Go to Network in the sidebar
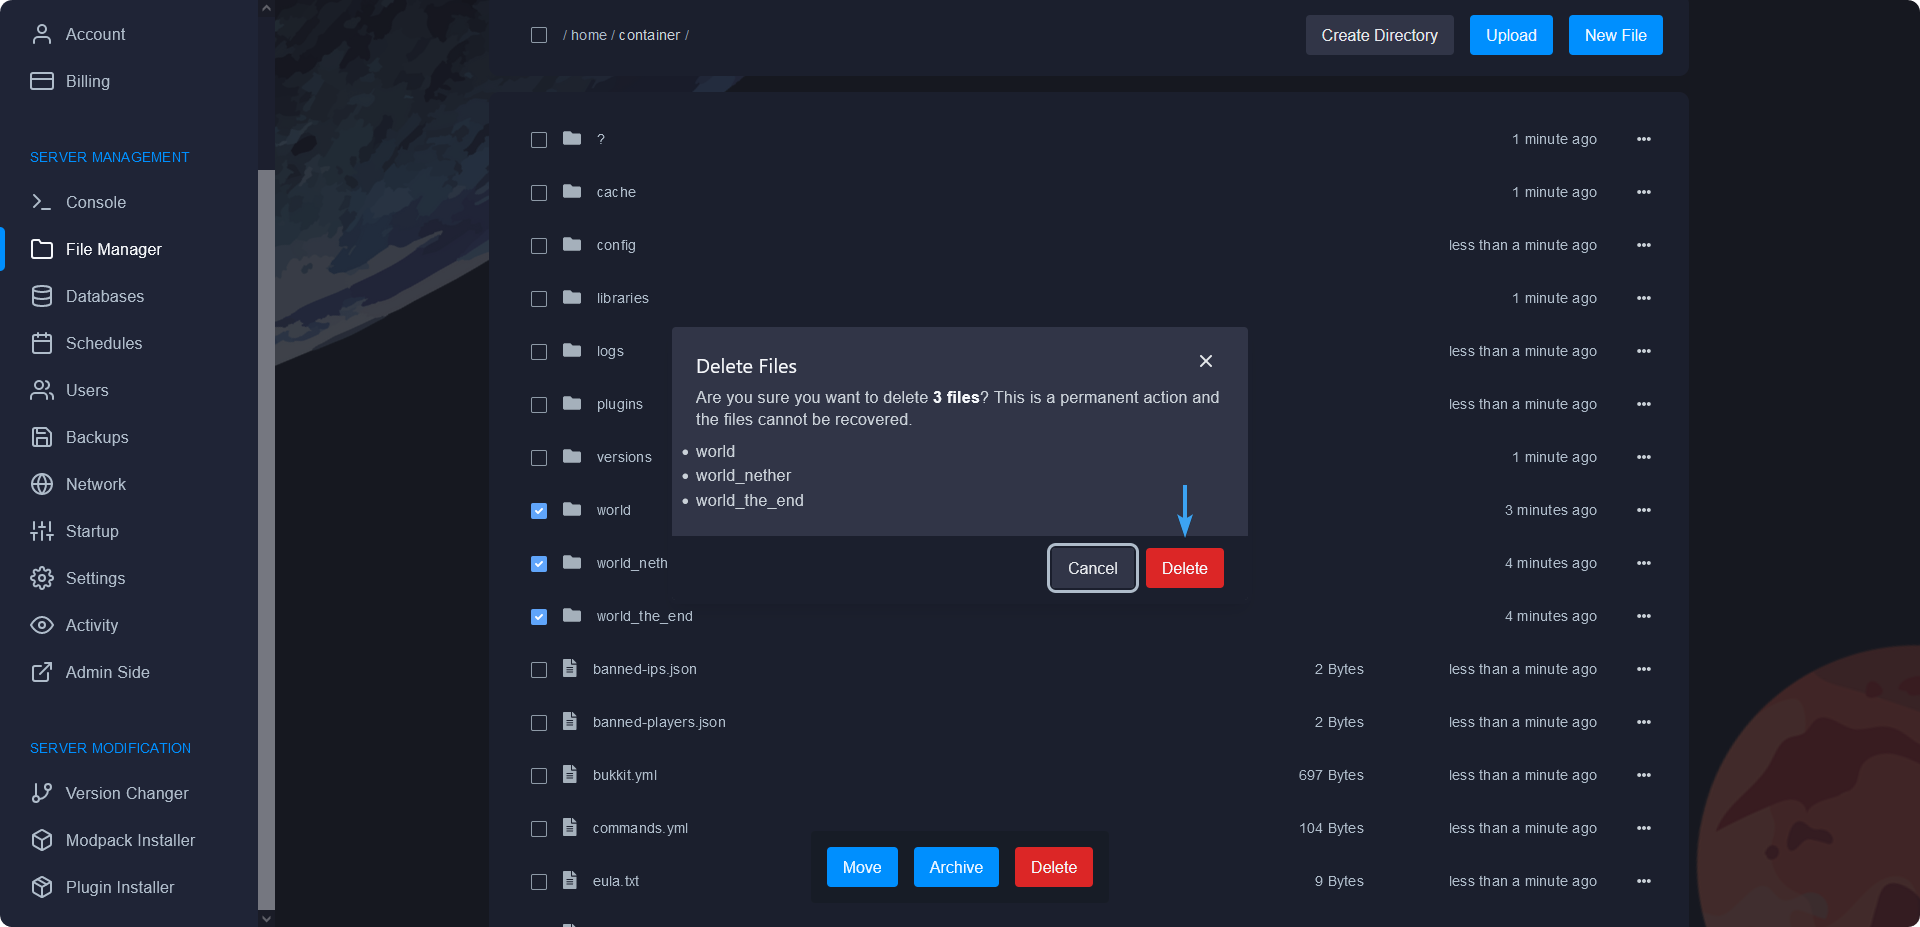Viewport: 1920px width, 927px height. [96, 484]
